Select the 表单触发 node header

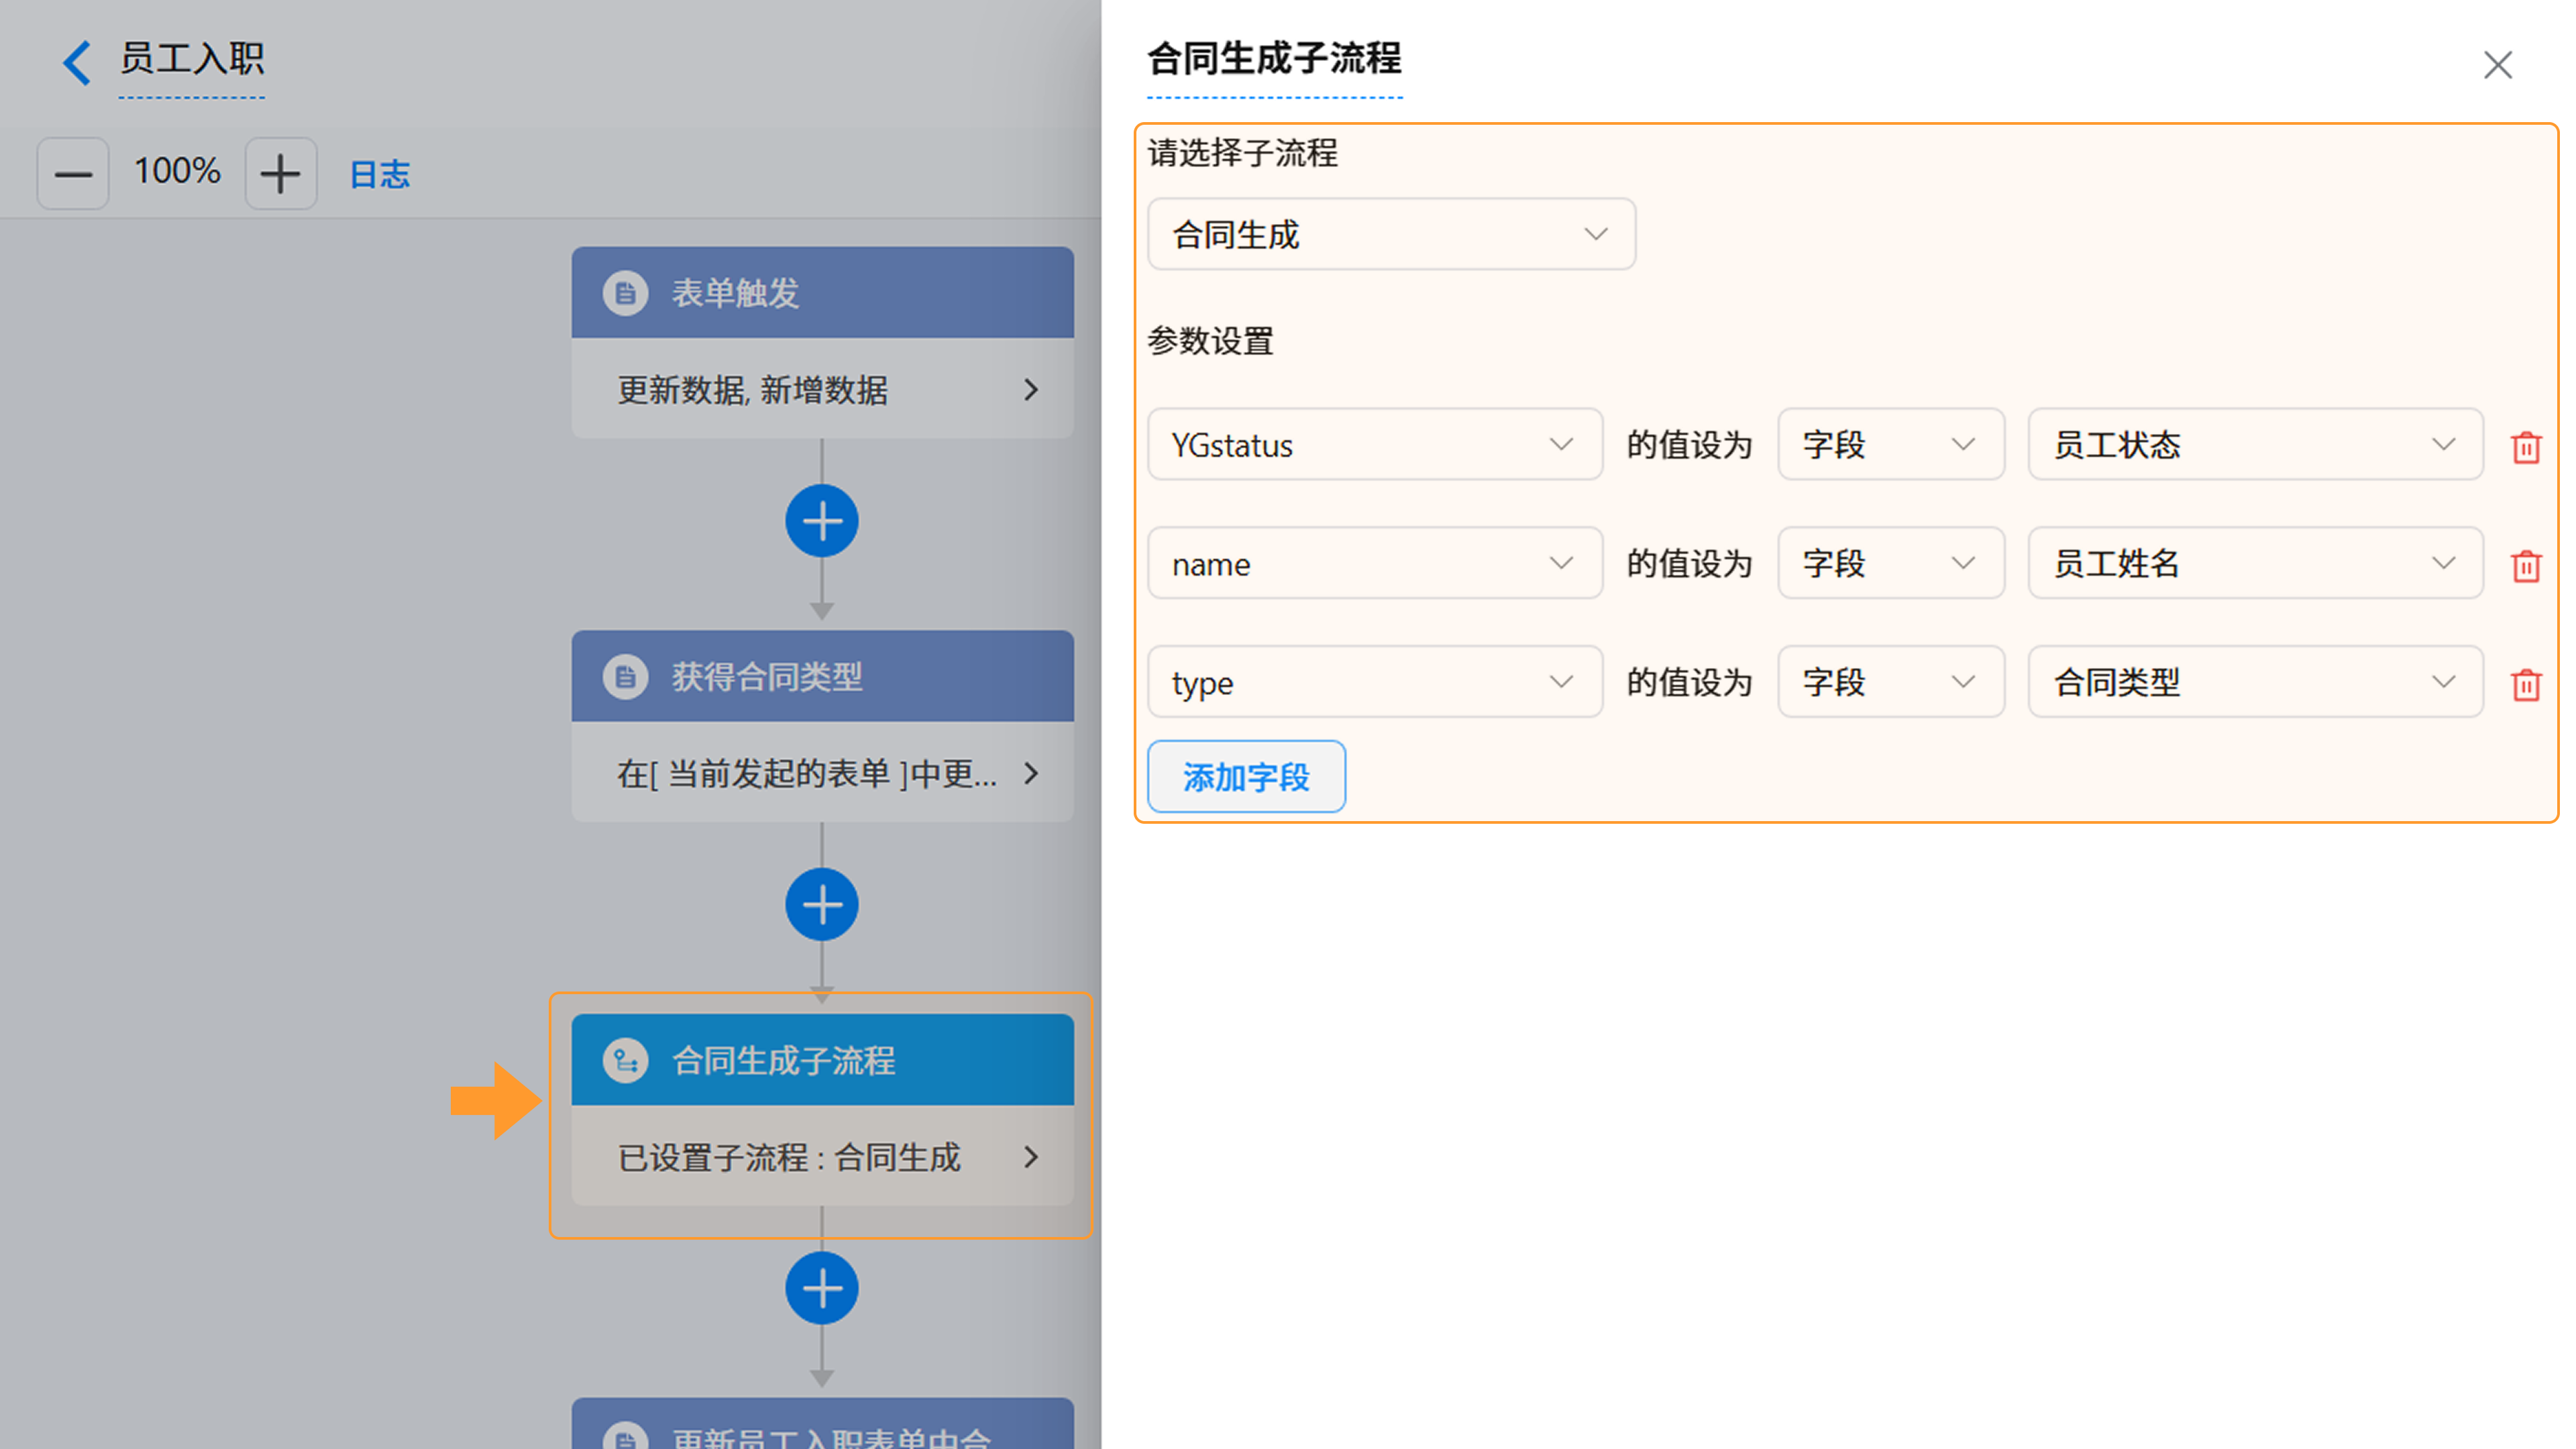click(822, 293)
